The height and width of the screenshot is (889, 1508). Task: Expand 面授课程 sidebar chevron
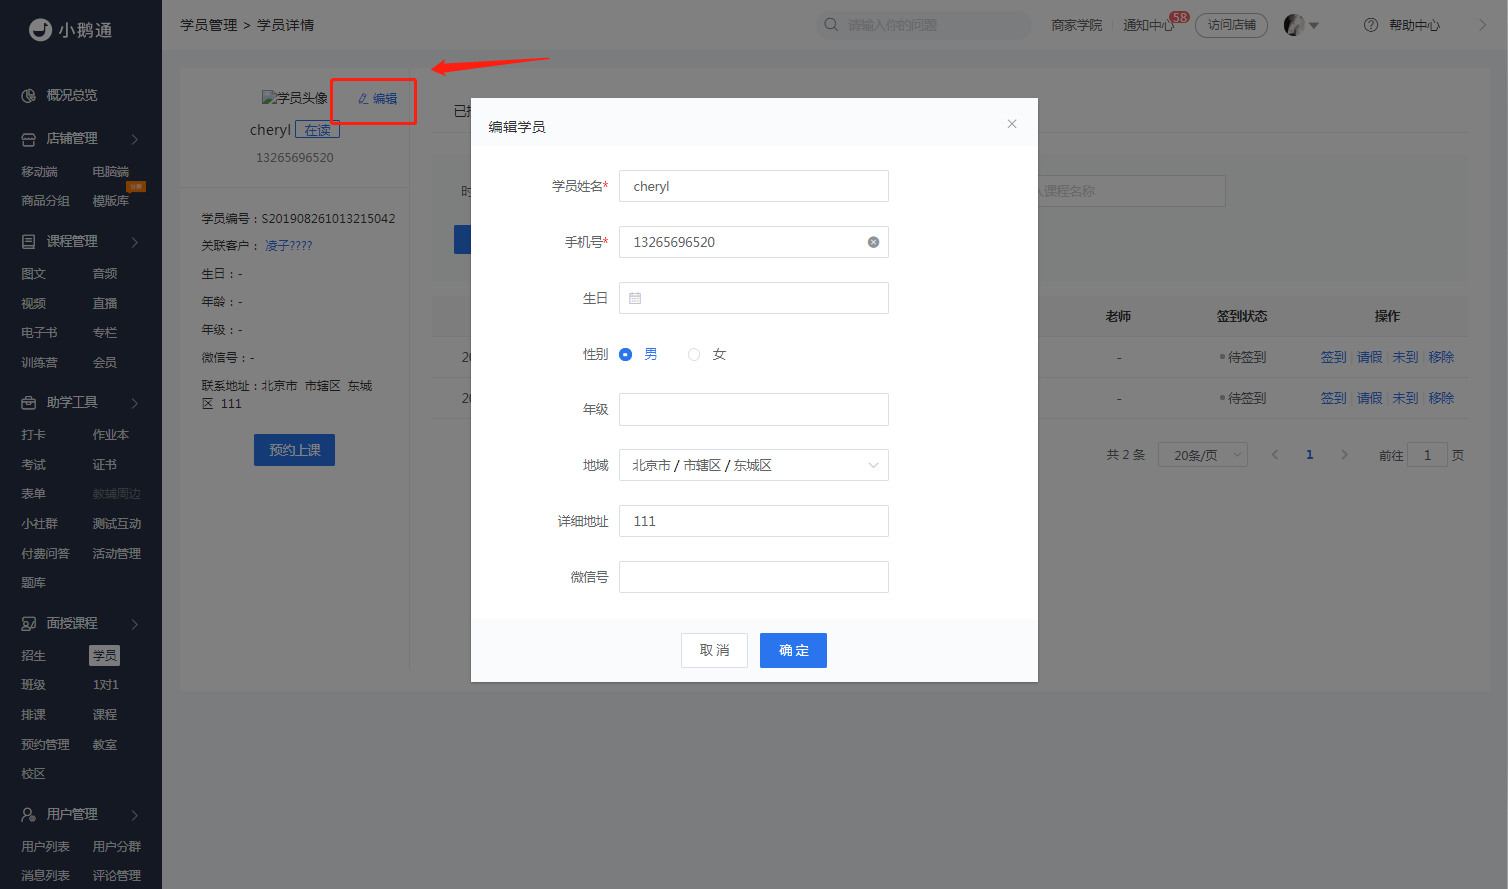(135, 624)
